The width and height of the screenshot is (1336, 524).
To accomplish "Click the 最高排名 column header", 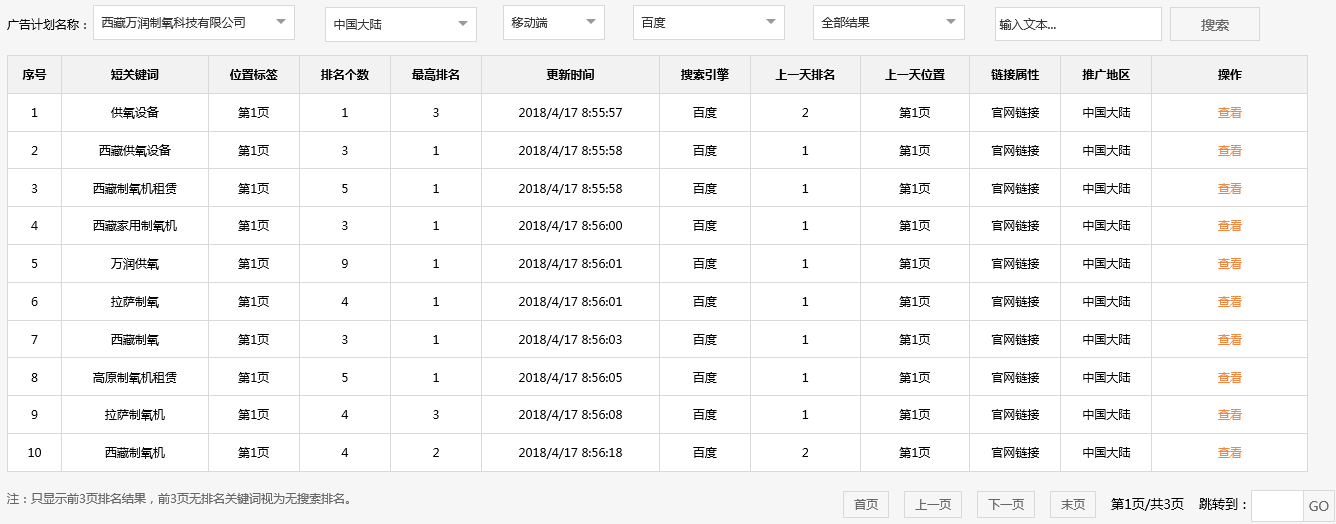I will click(x=436, y=75).
